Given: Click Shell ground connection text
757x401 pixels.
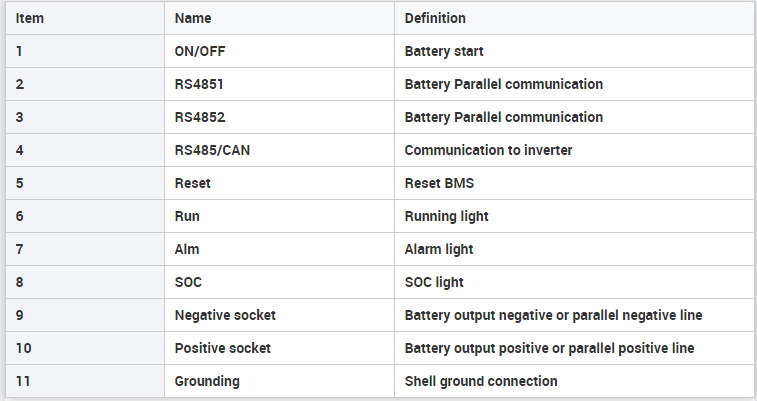Looking at the screenshot, I should click(481, 381).
